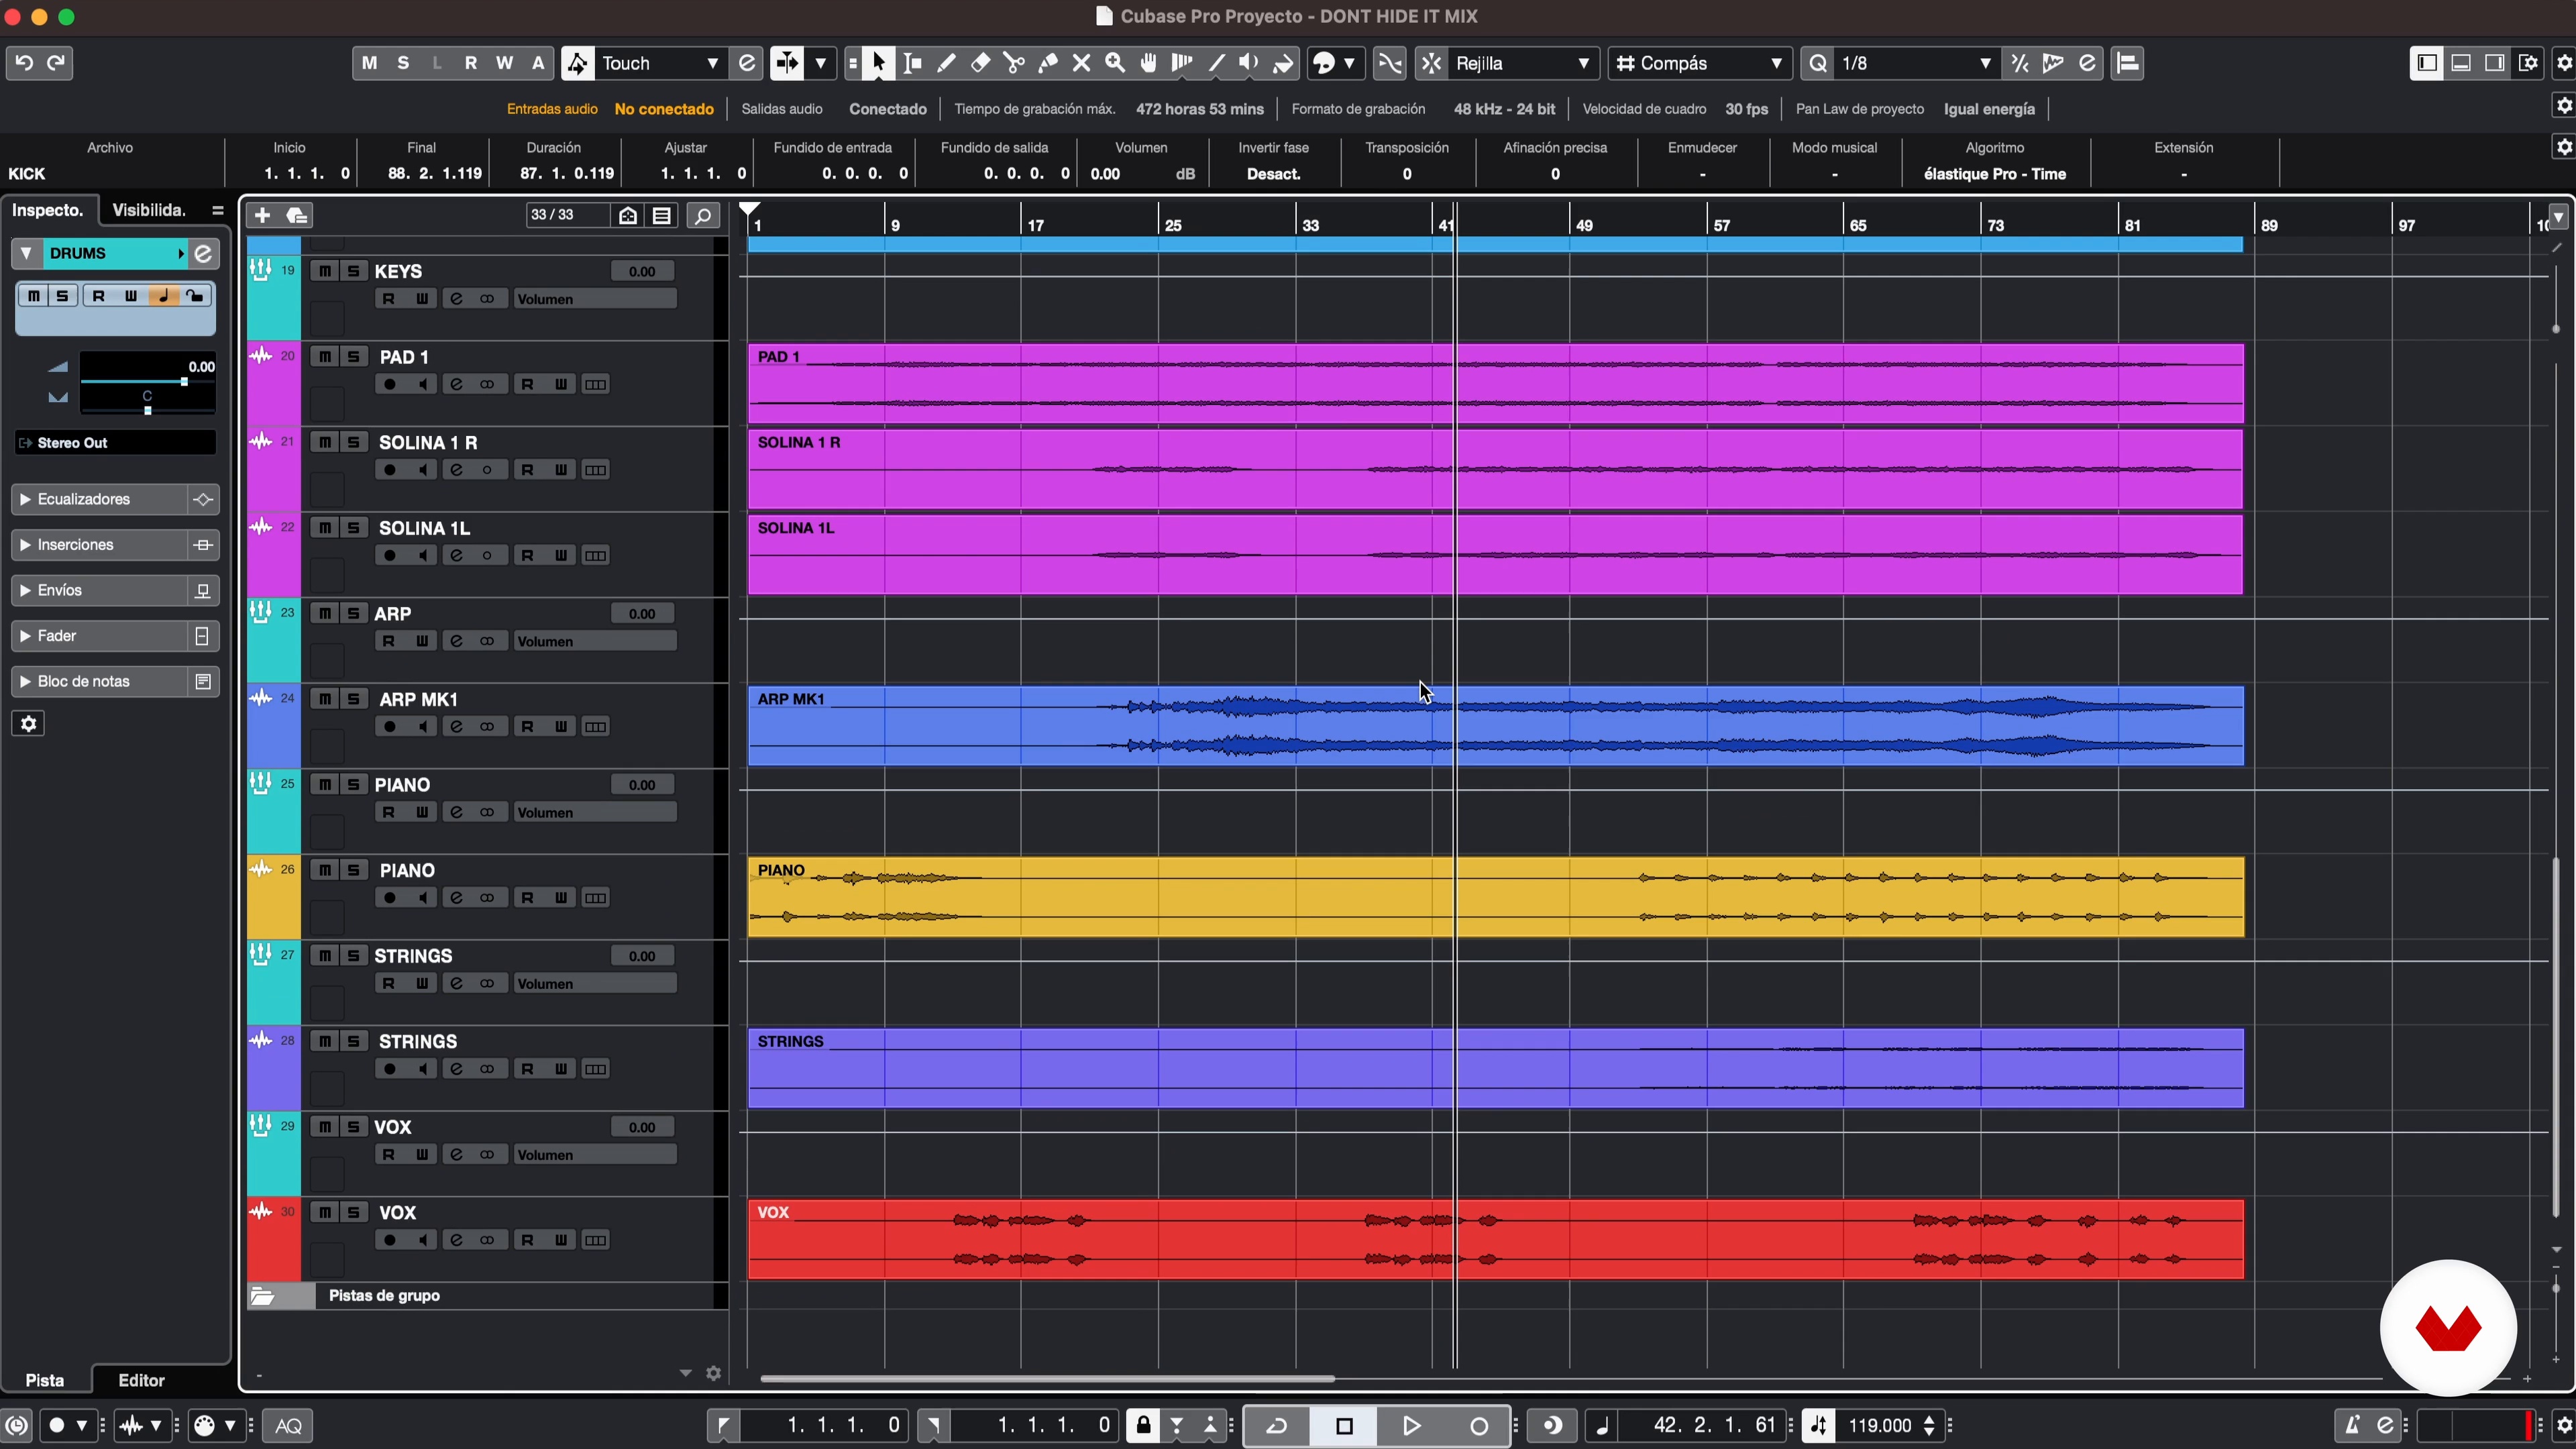
Task: Click the horizontal scrollbar of arrangement
Action: [1047, 1379]
